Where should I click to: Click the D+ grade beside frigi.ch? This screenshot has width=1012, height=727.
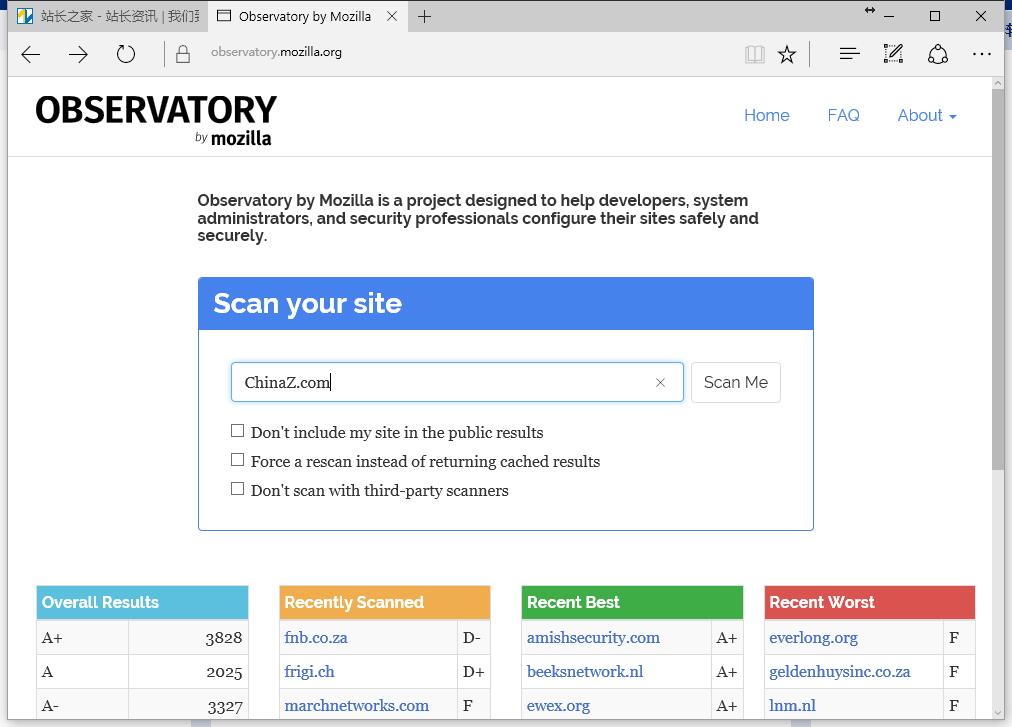click(473, 671)
